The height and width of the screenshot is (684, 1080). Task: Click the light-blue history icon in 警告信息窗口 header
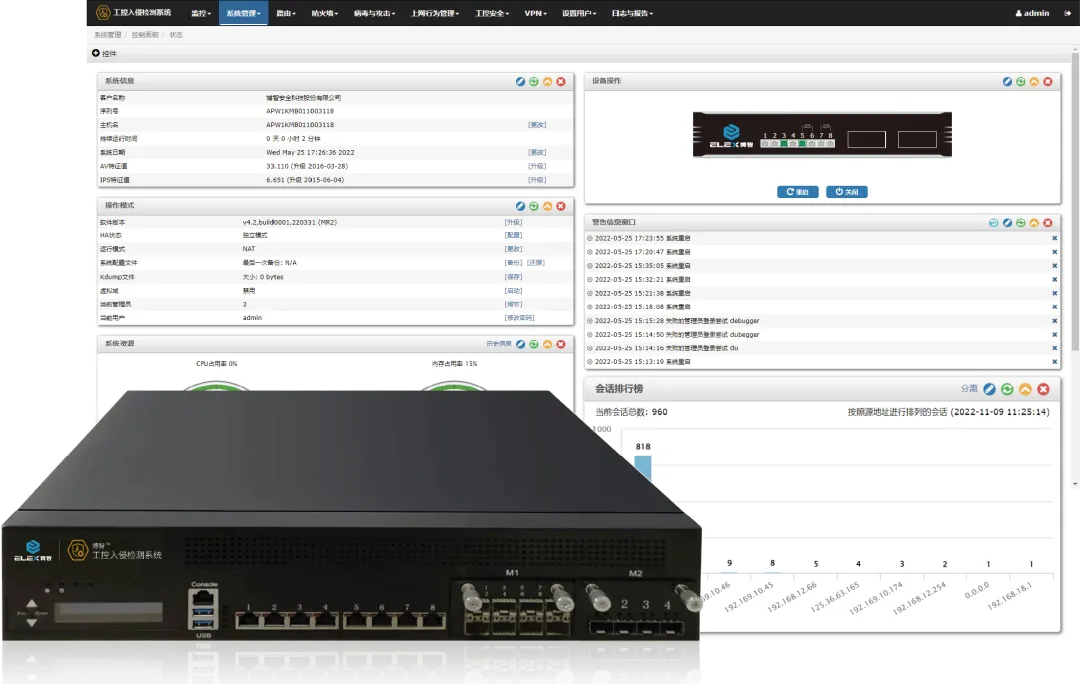pyautogui.click(x=993, y=222)
